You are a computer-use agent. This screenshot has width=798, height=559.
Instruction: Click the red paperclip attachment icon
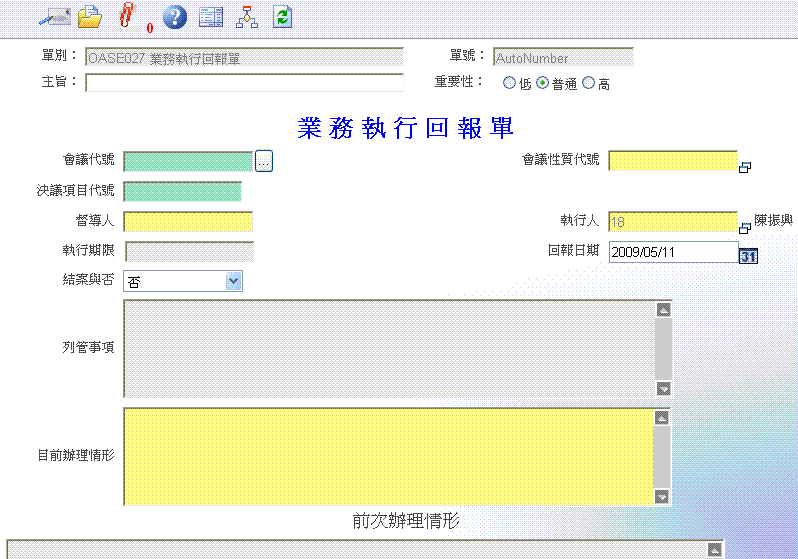click(x=127, y=16)
